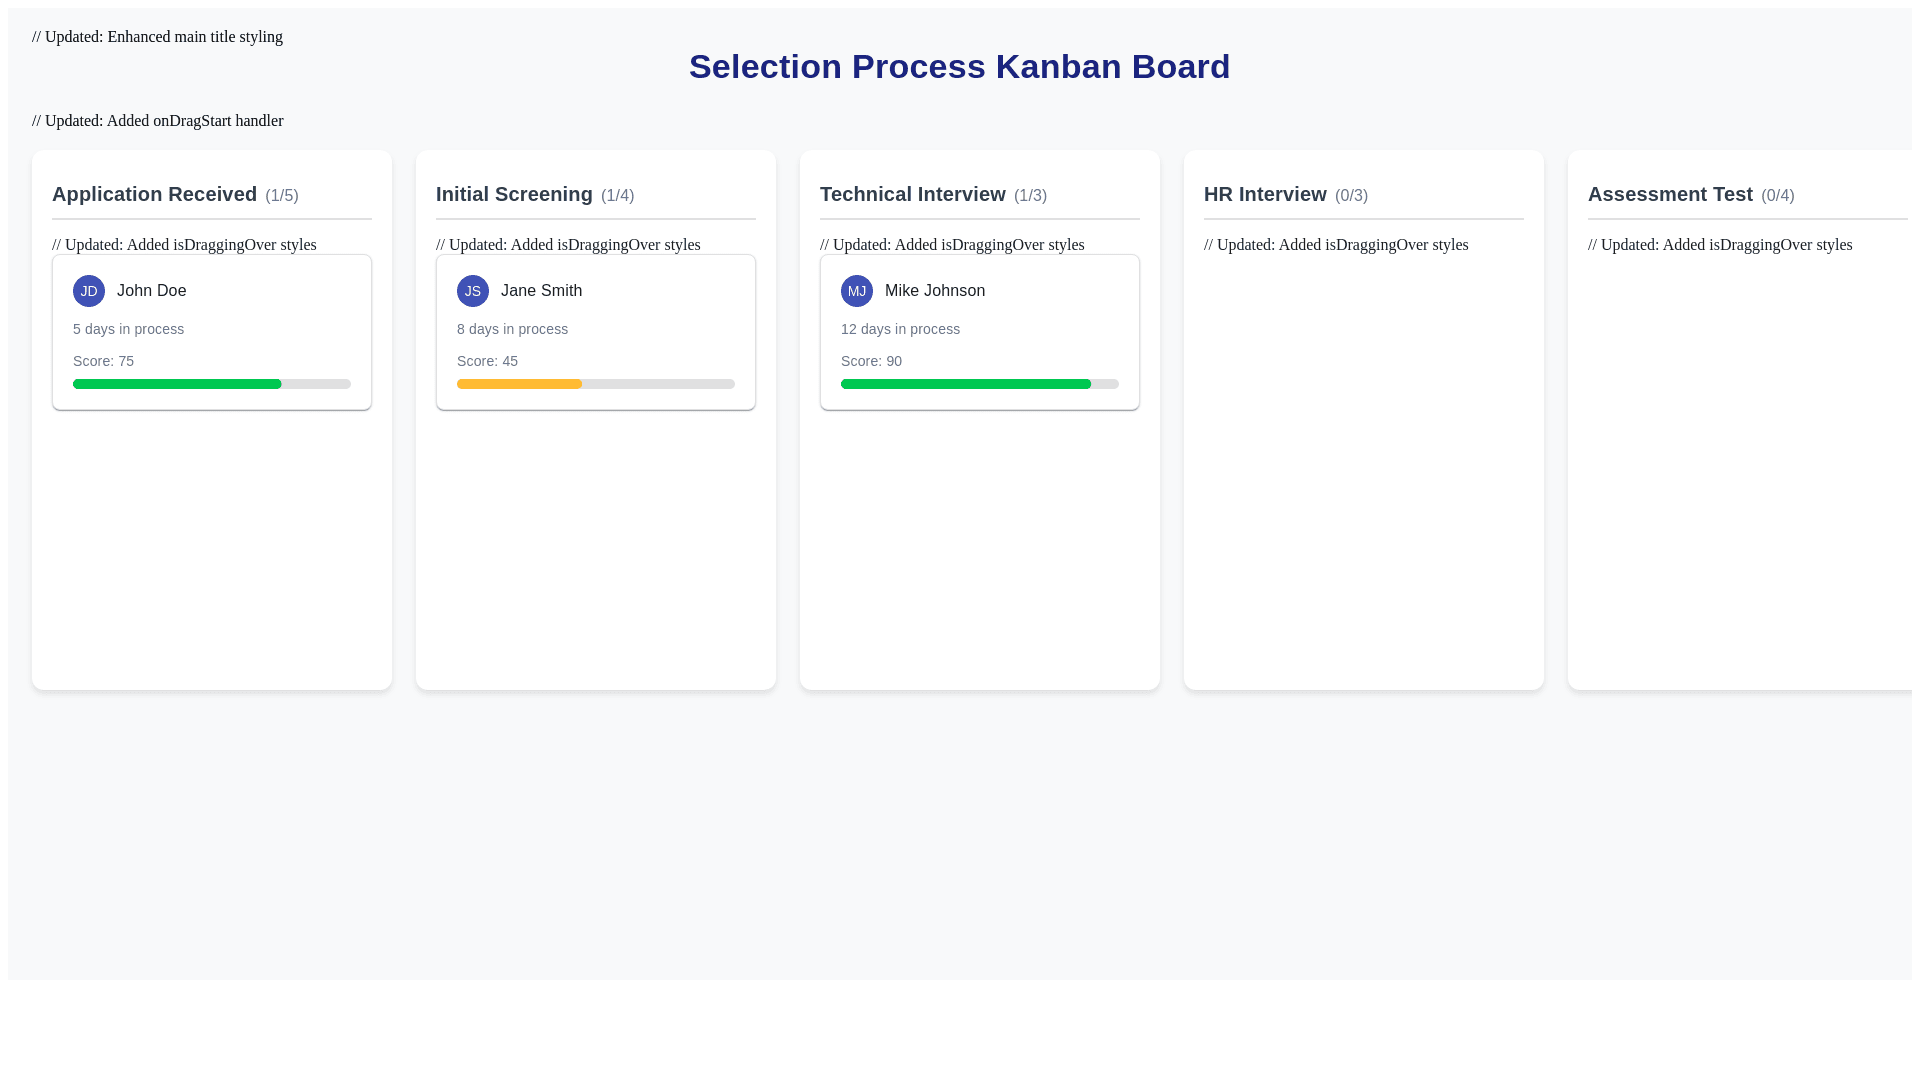This screenshot has height=1080, width=1920.
Task: Click the '5 days in process' text
Action: [x=128, y=329]
